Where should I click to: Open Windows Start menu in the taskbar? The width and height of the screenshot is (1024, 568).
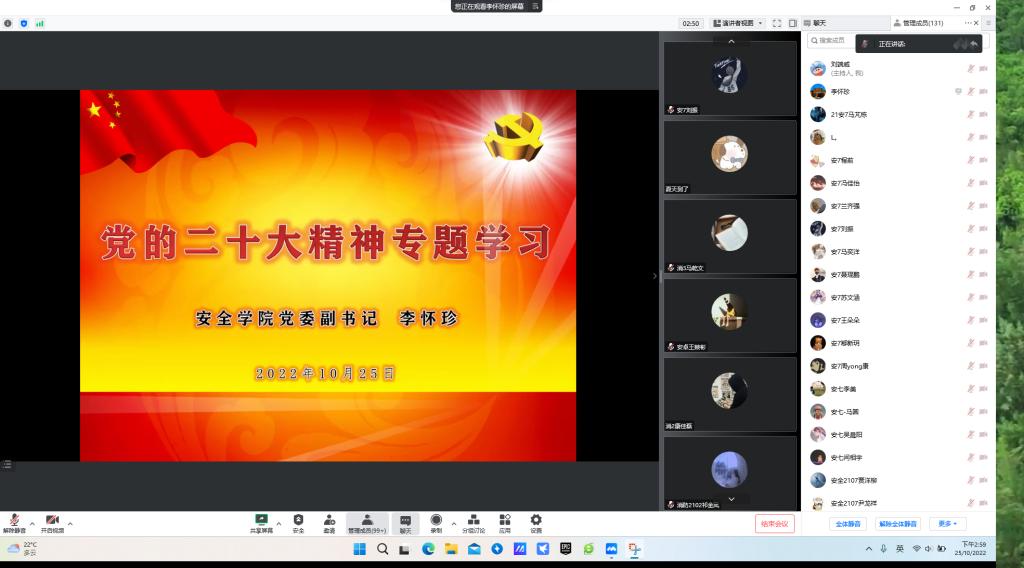tap(359, 549)
